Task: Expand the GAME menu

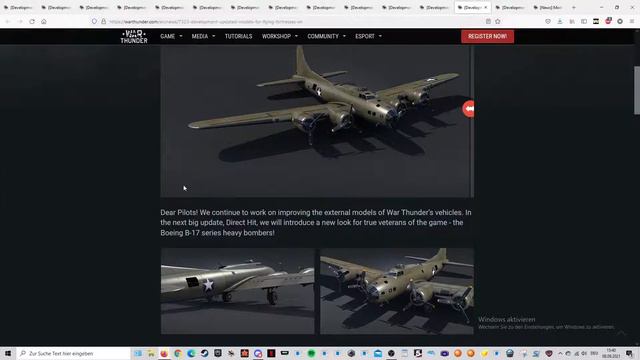Action: point(171,36)
